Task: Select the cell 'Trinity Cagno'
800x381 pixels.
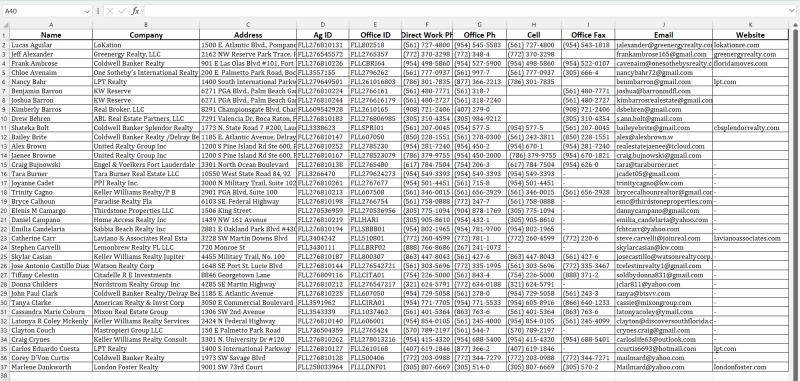Action: point(51,192)
